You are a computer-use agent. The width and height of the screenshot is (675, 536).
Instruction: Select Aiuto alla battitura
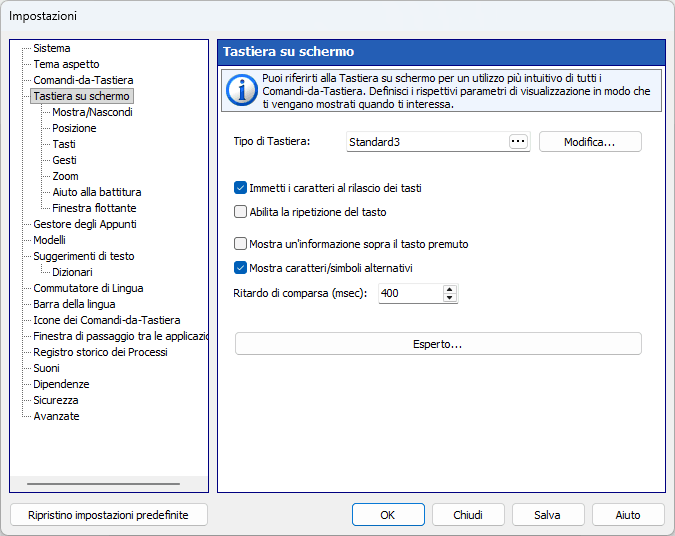(96, 192)
